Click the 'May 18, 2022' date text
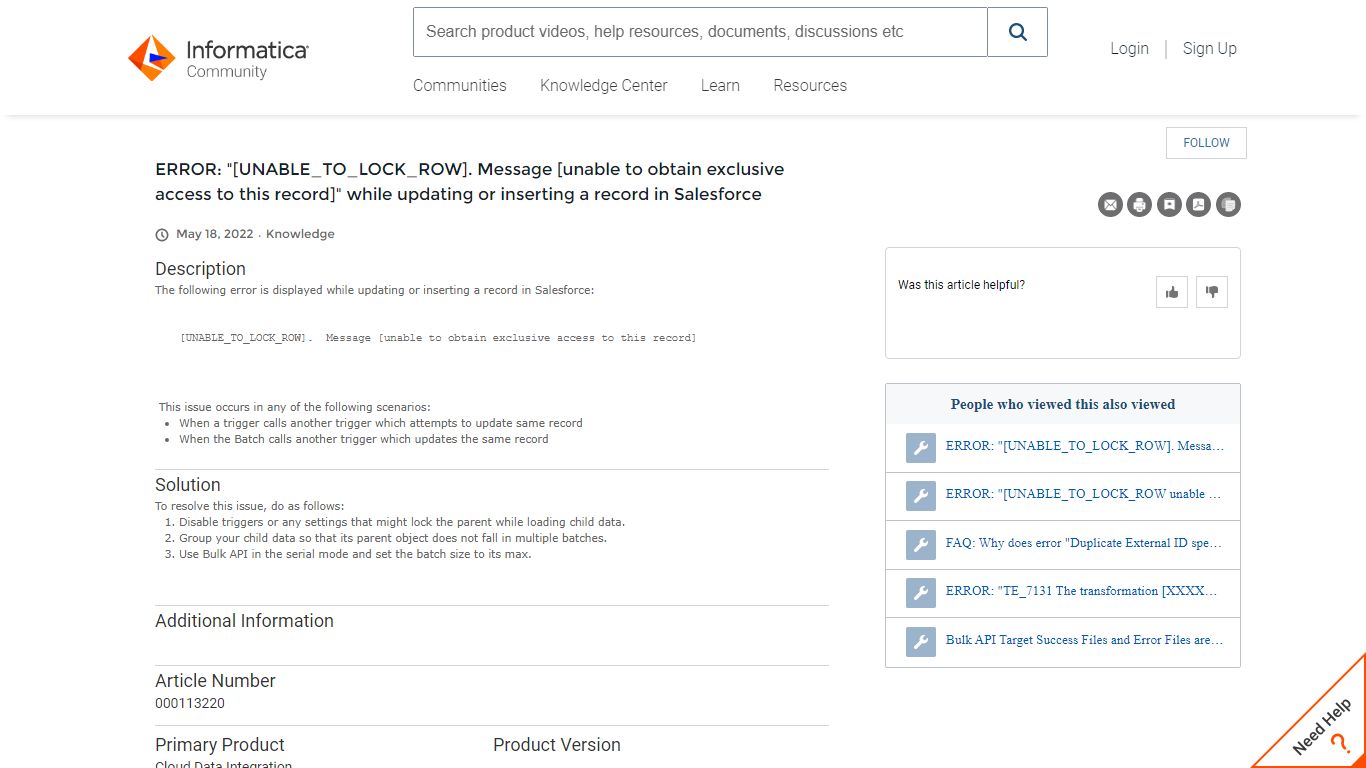Viewport: 1366px width, 768px height. tap(215, 234)
